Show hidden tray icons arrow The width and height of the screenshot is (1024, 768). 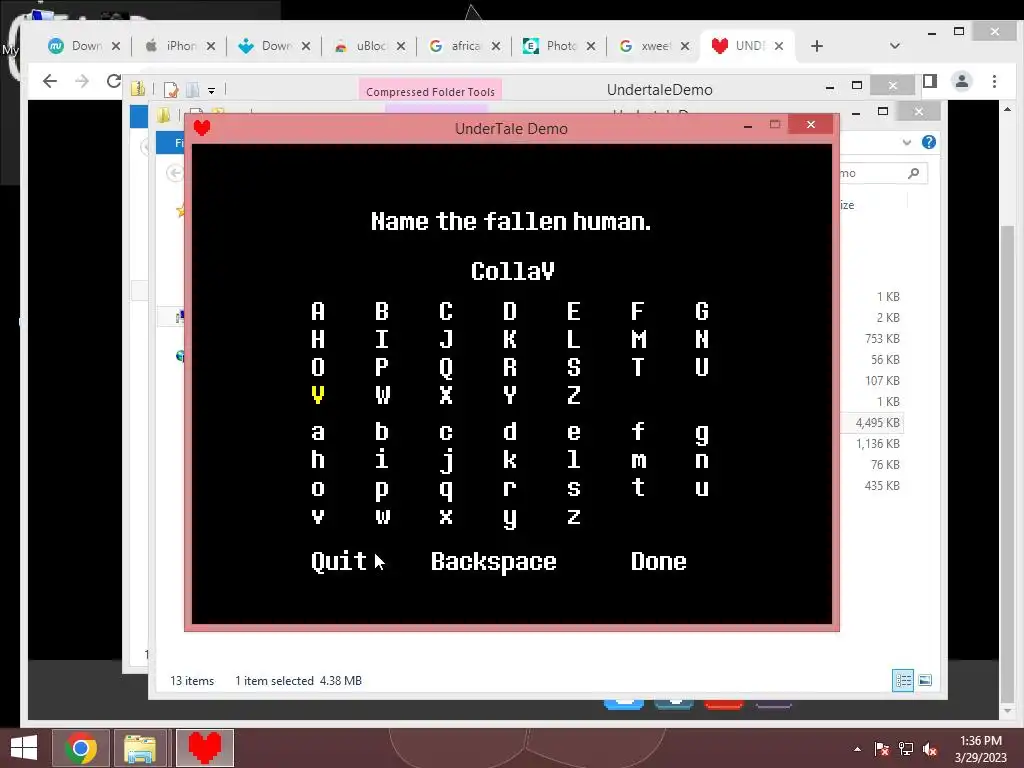tap(857, 749)
